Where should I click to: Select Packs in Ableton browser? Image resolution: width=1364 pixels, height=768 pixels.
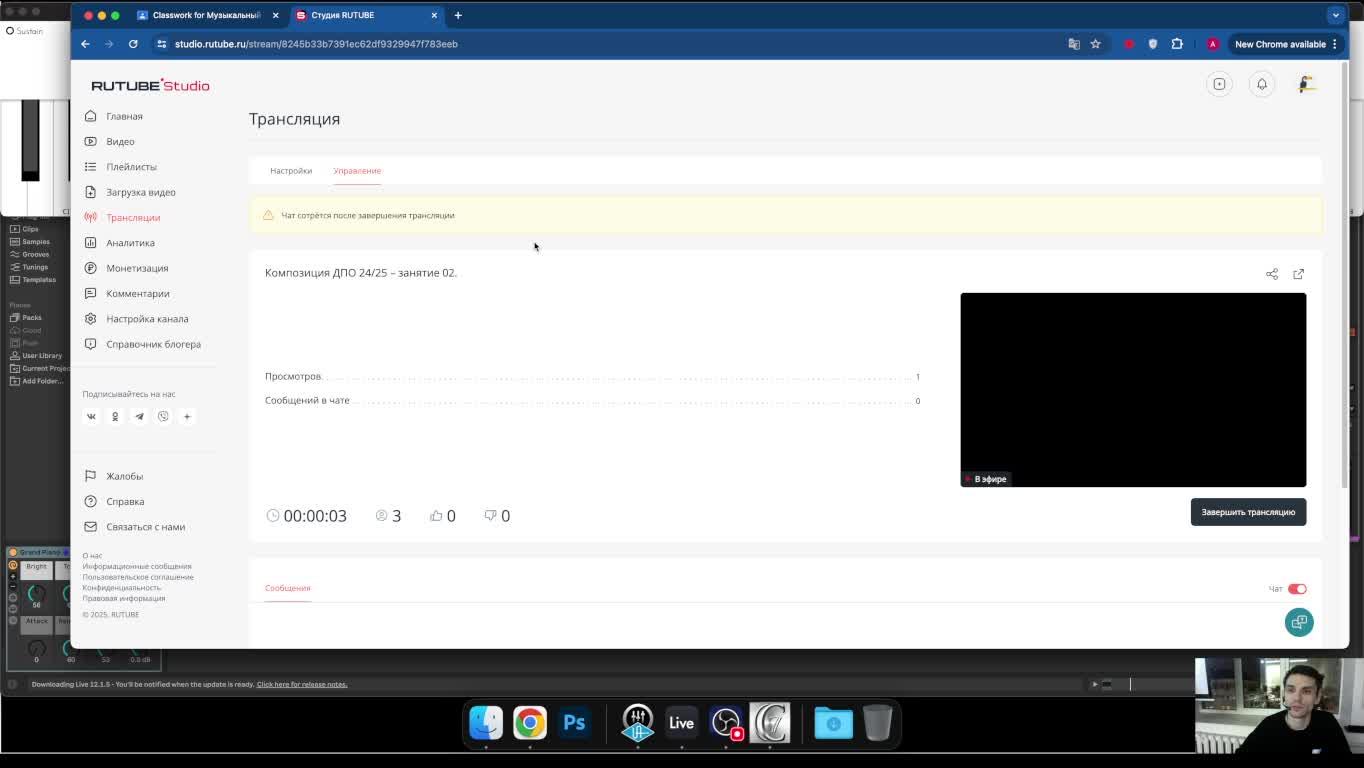pos(32,318)
